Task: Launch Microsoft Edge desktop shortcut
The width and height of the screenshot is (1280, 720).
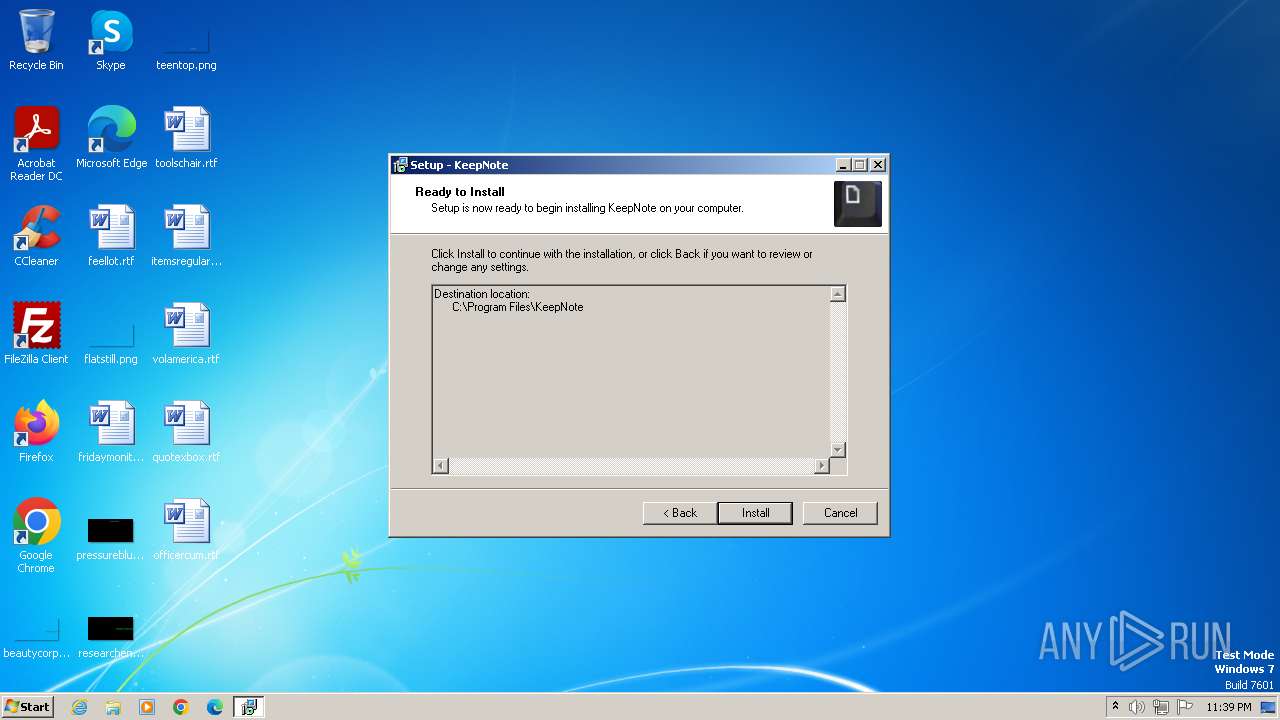Action: pyautogui.click(x=111, y=137)
